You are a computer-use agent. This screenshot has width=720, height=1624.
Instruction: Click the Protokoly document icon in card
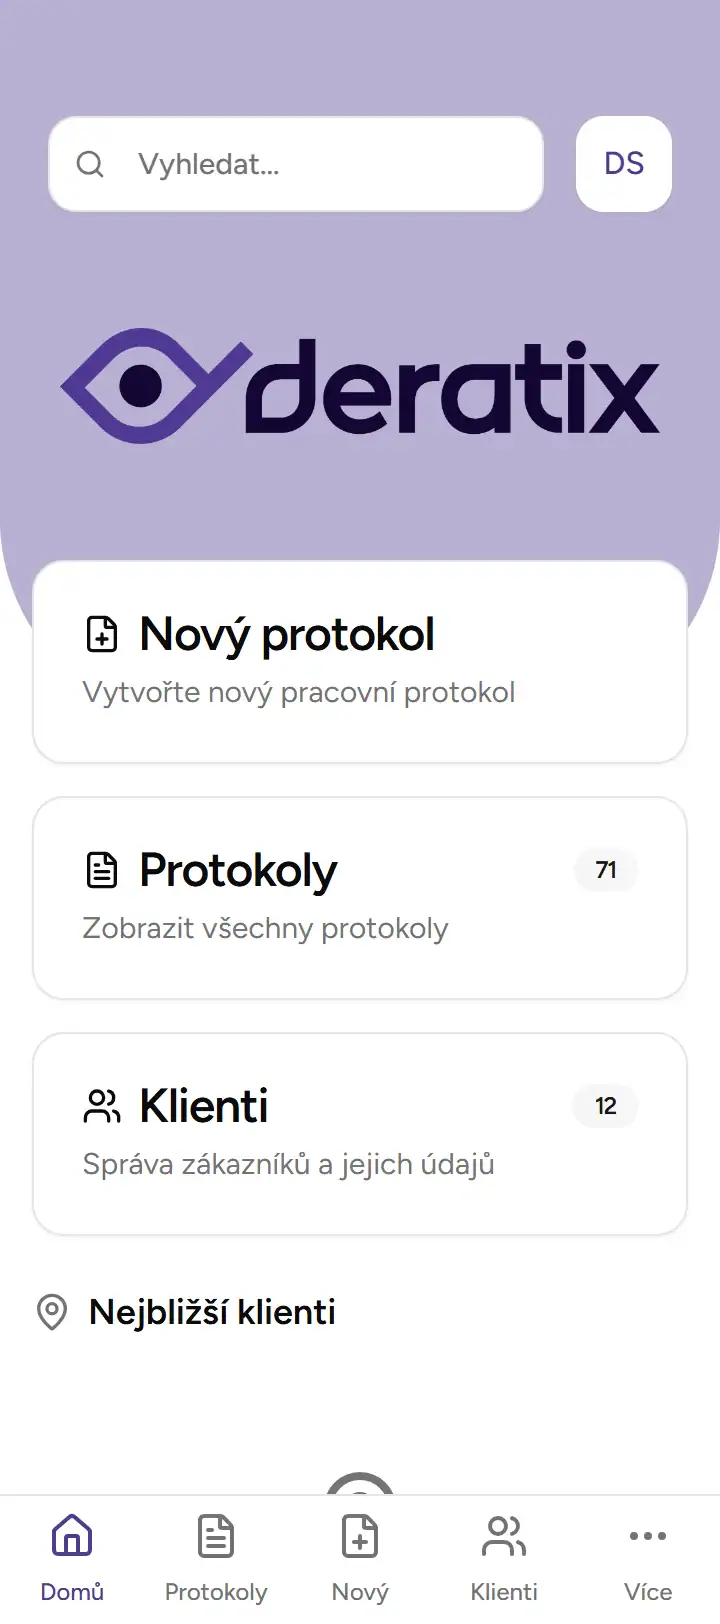tap(102, 870)
